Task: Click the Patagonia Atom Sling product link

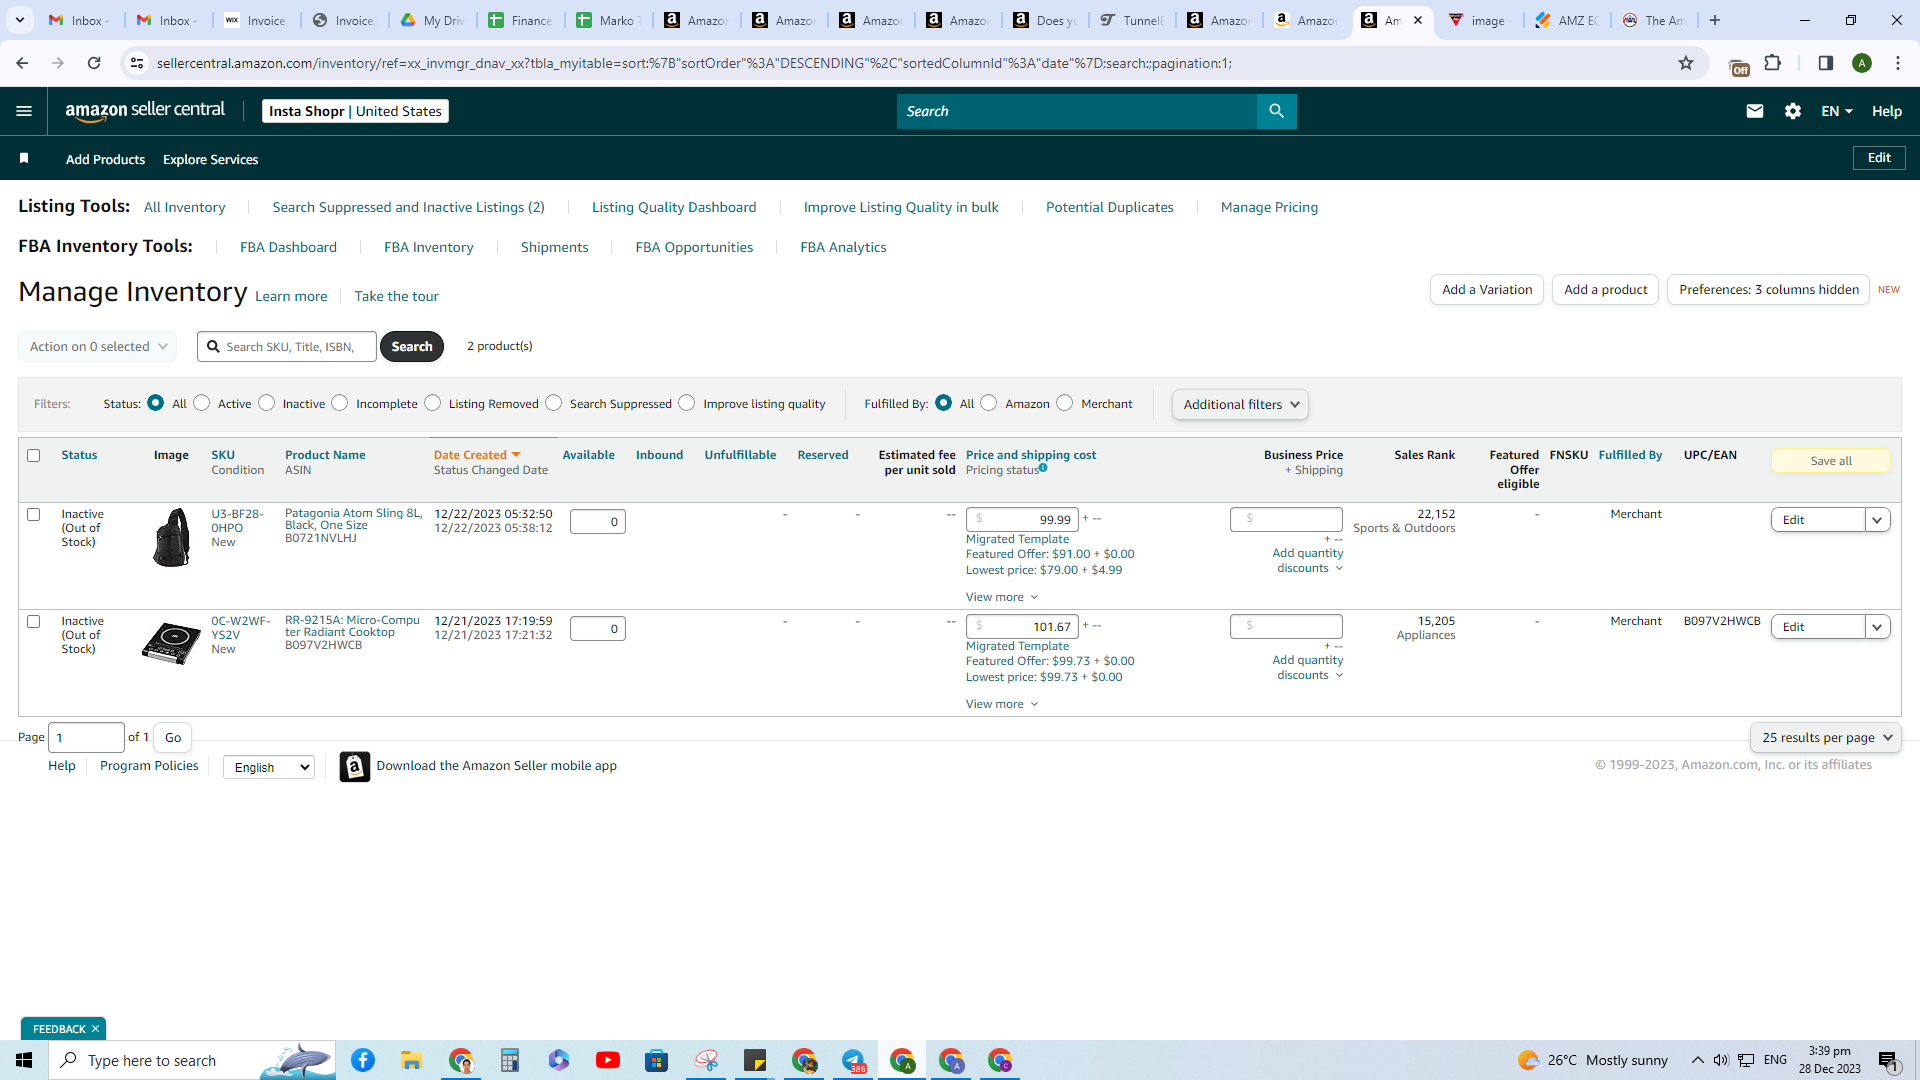Action: coord(353,519)
